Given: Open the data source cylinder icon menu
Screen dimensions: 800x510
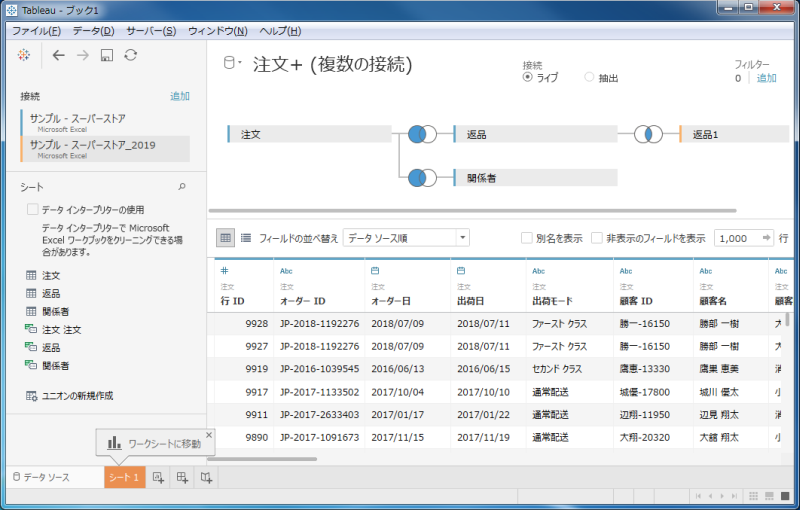Looking at the screenshot, I should point(232,63).
